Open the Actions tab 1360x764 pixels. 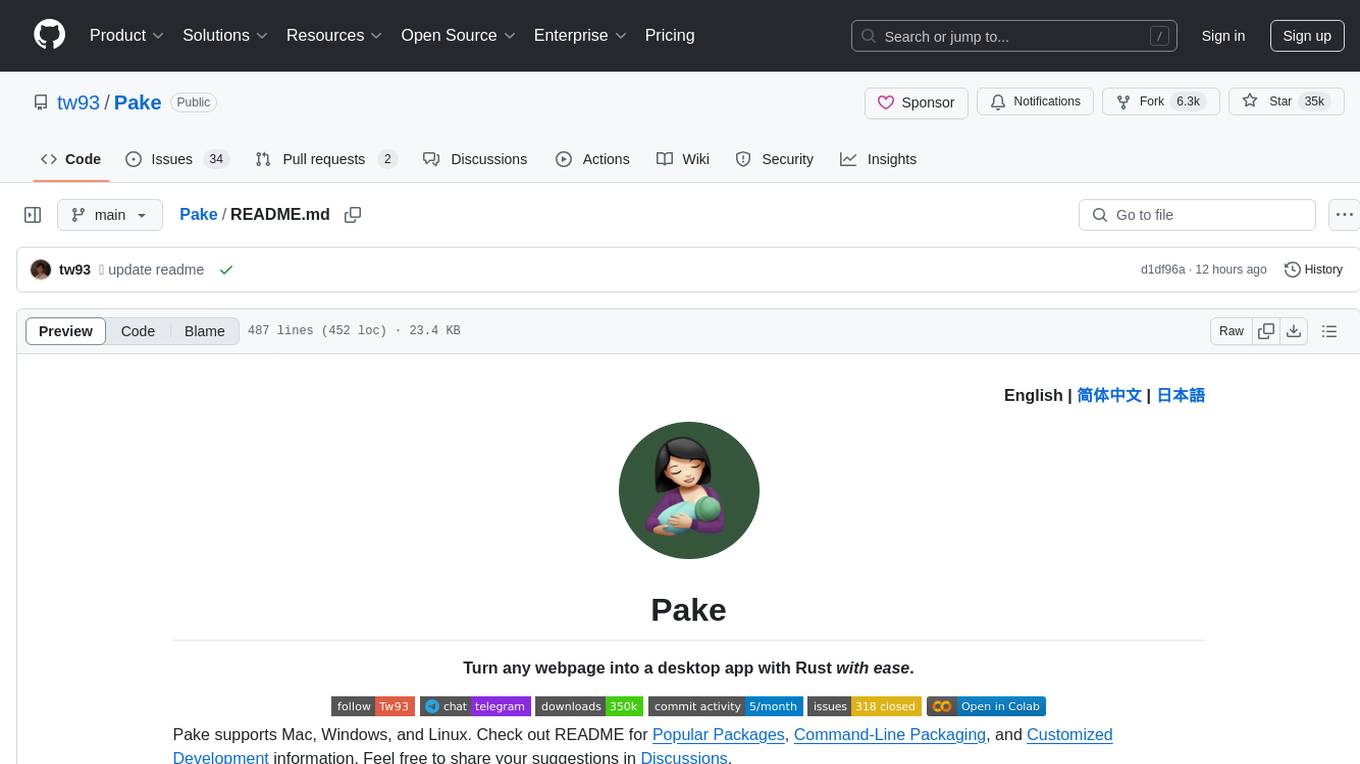click(592, 159)
